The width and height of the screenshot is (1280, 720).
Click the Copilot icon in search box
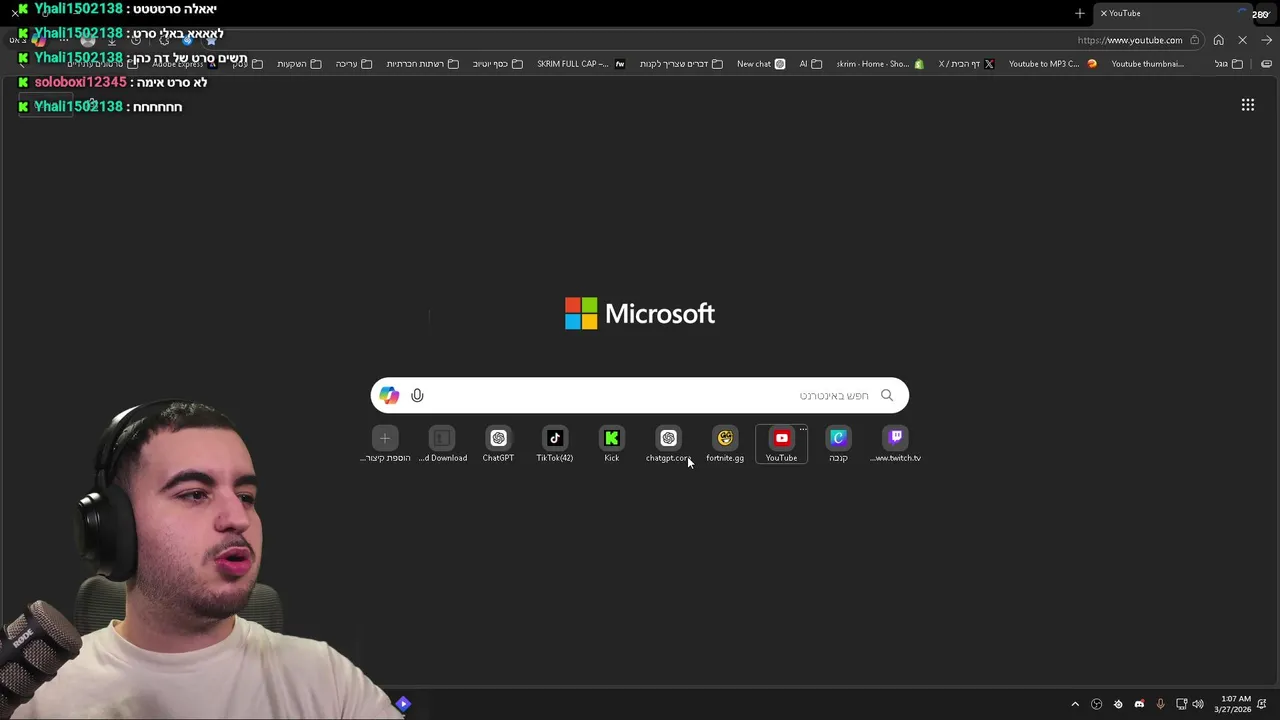click(x=389, y=395)
